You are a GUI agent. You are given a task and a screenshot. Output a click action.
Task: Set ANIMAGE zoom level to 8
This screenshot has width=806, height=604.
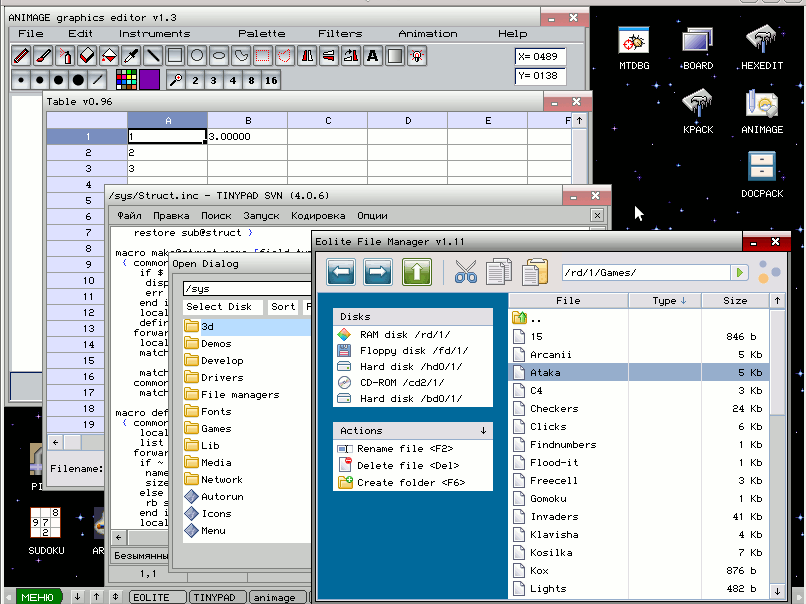tap(251, 80)
